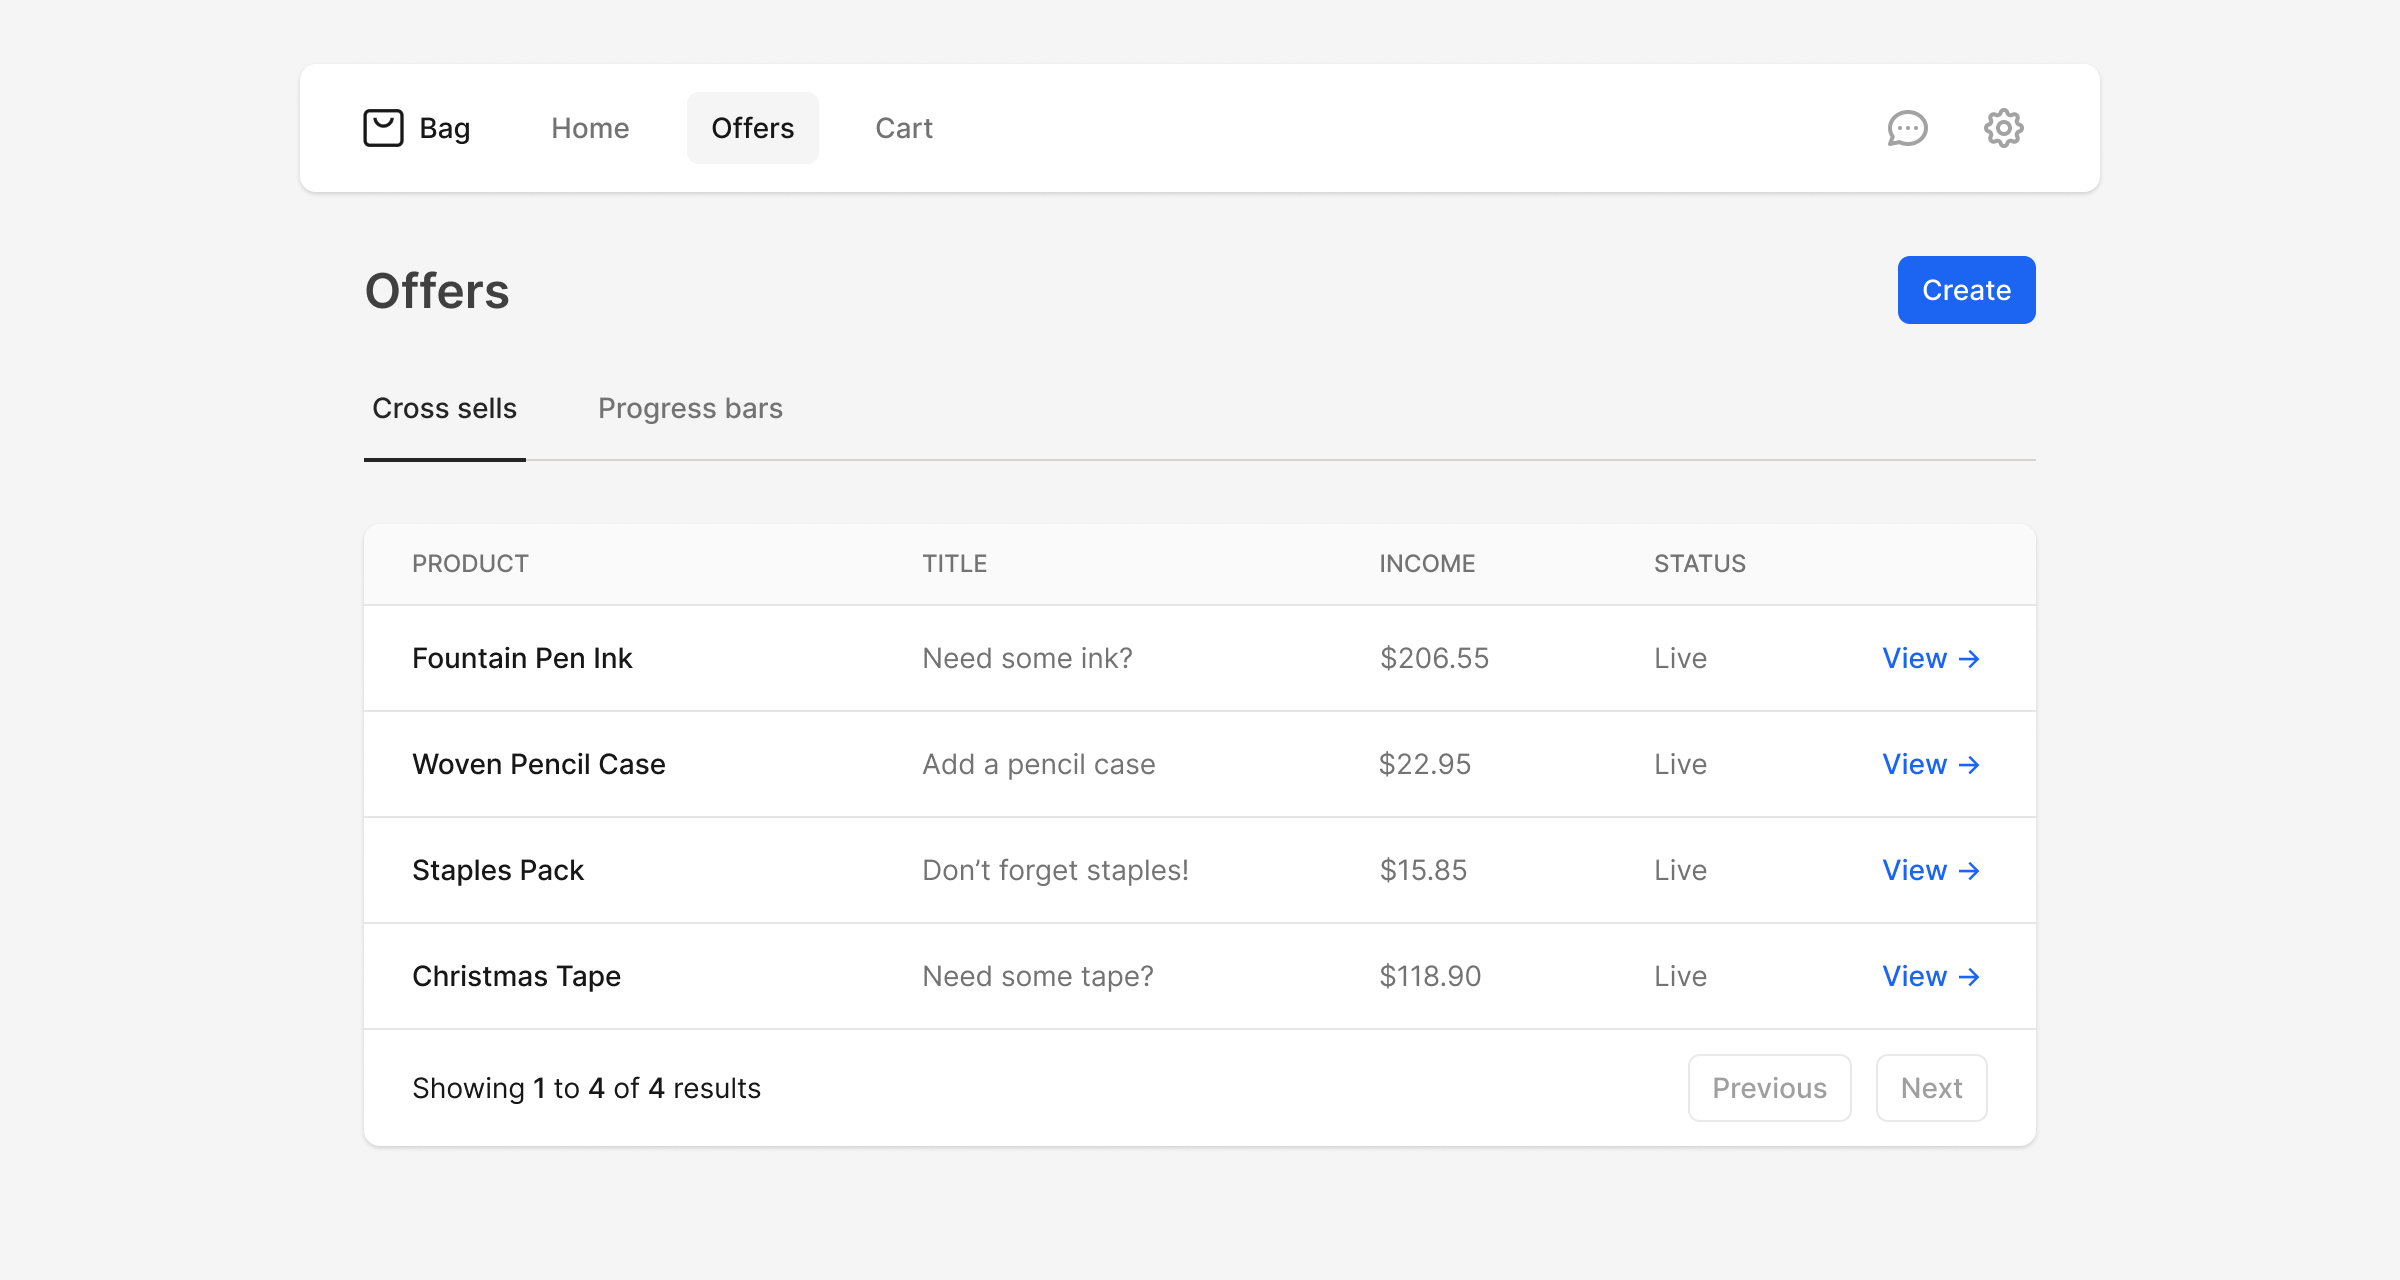The image size is (2400, 1280).
Task: Open the chat messages icon
Action: coord(1908,128)
